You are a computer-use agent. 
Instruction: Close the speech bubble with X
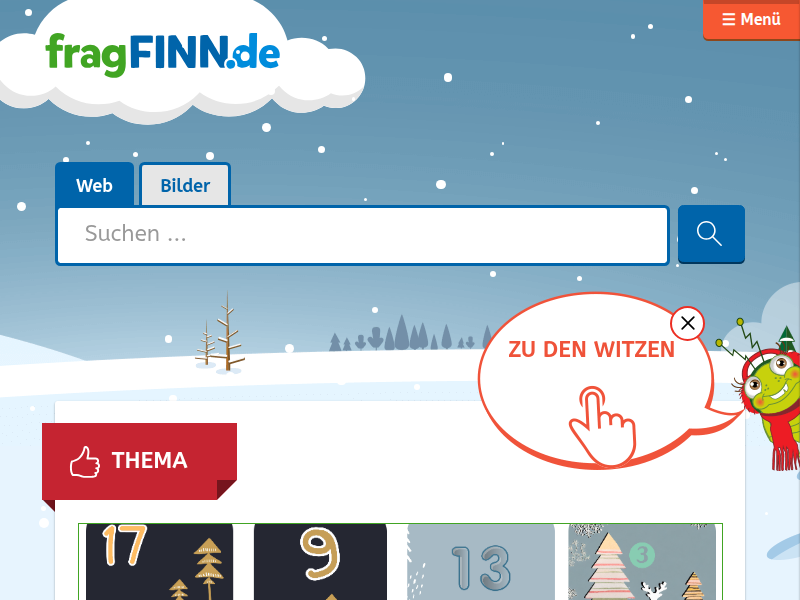point(687,323)
